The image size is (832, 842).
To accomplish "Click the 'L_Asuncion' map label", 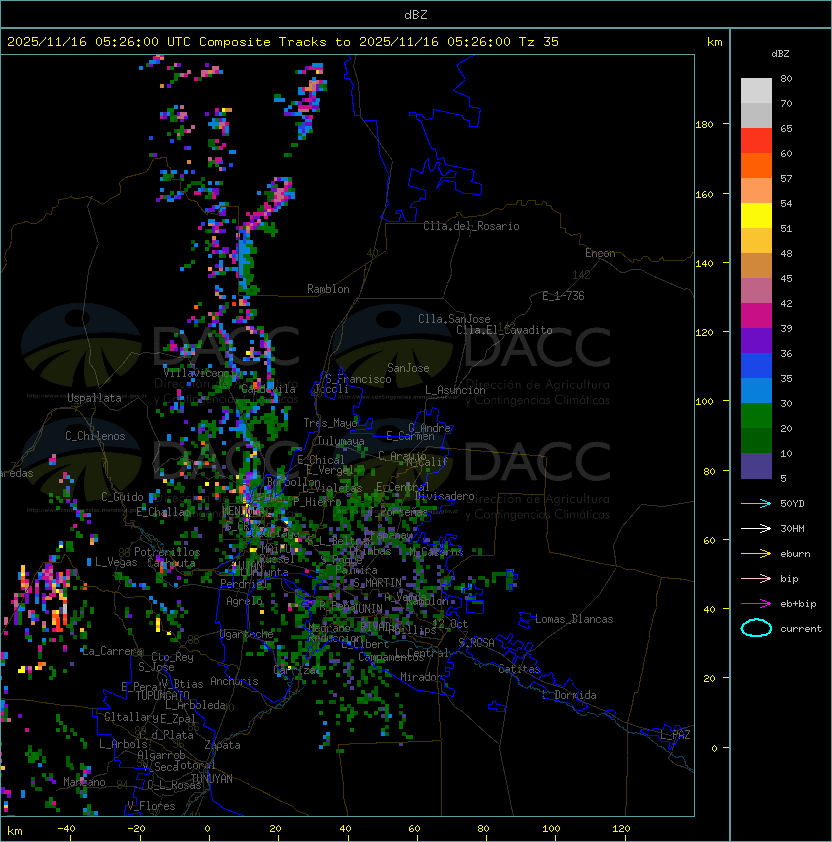I will [x=455, y=390].
